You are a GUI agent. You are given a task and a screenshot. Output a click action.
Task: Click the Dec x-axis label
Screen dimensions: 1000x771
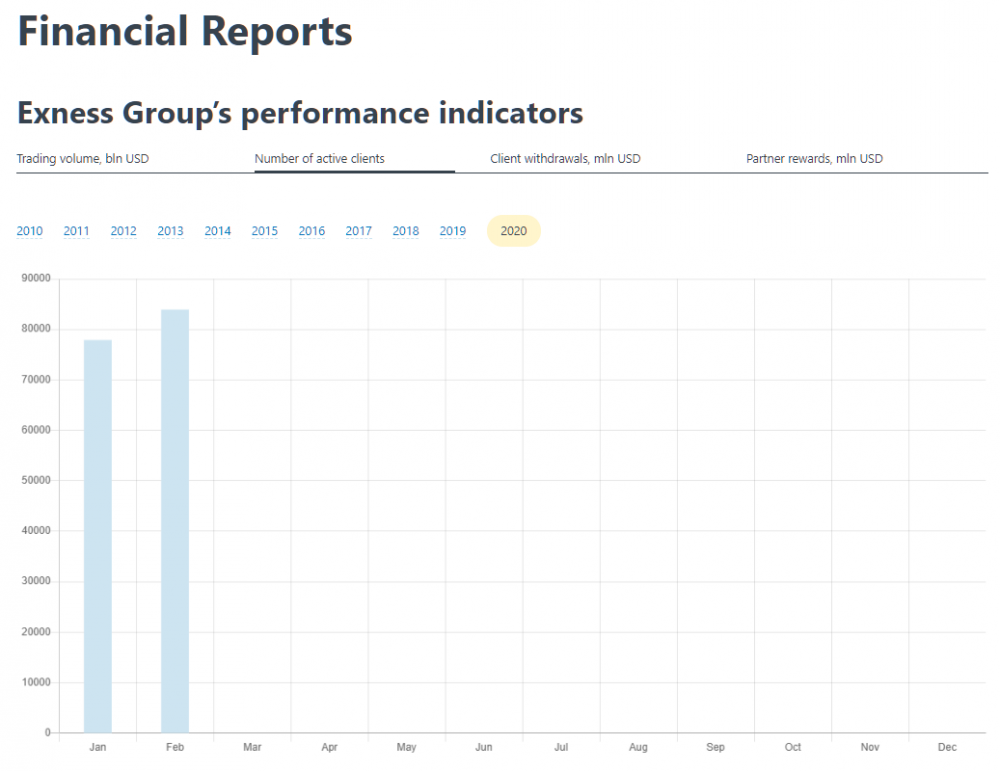point(947,747)
